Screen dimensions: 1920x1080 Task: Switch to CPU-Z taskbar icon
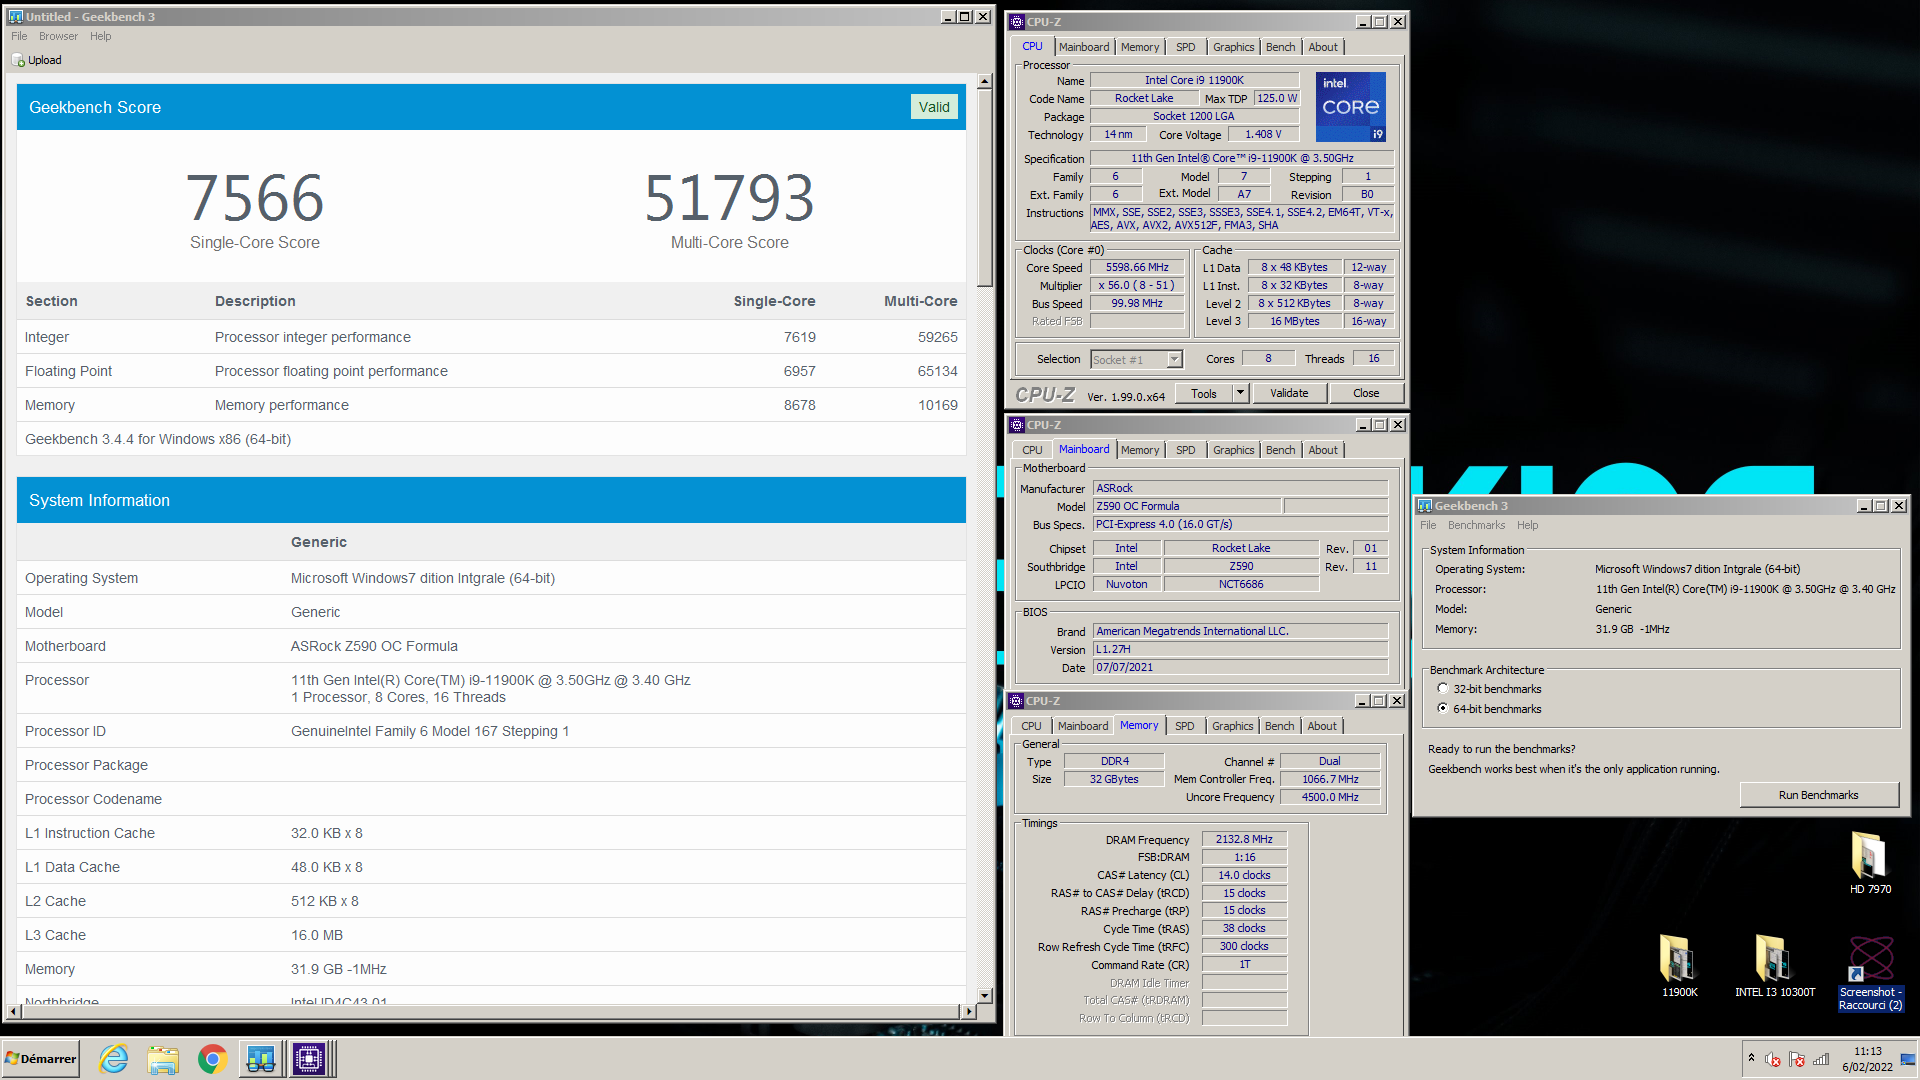tap(309, 1059)
